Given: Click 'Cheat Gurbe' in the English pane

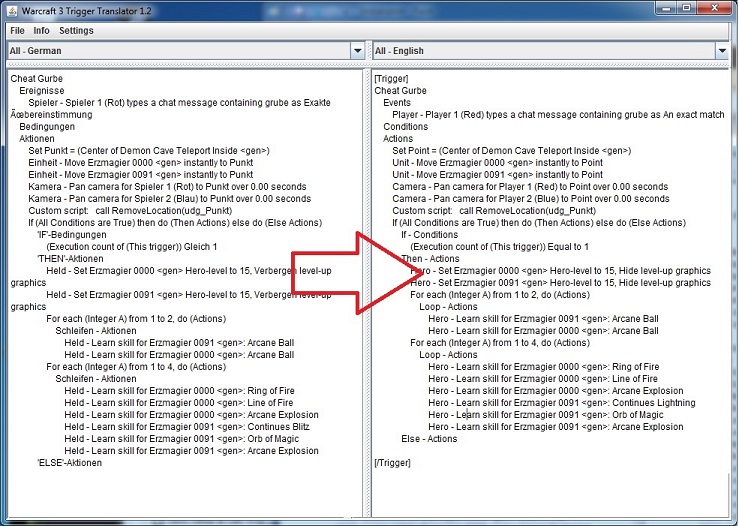Looking at the screenshot, I should (x=401, y=90).
